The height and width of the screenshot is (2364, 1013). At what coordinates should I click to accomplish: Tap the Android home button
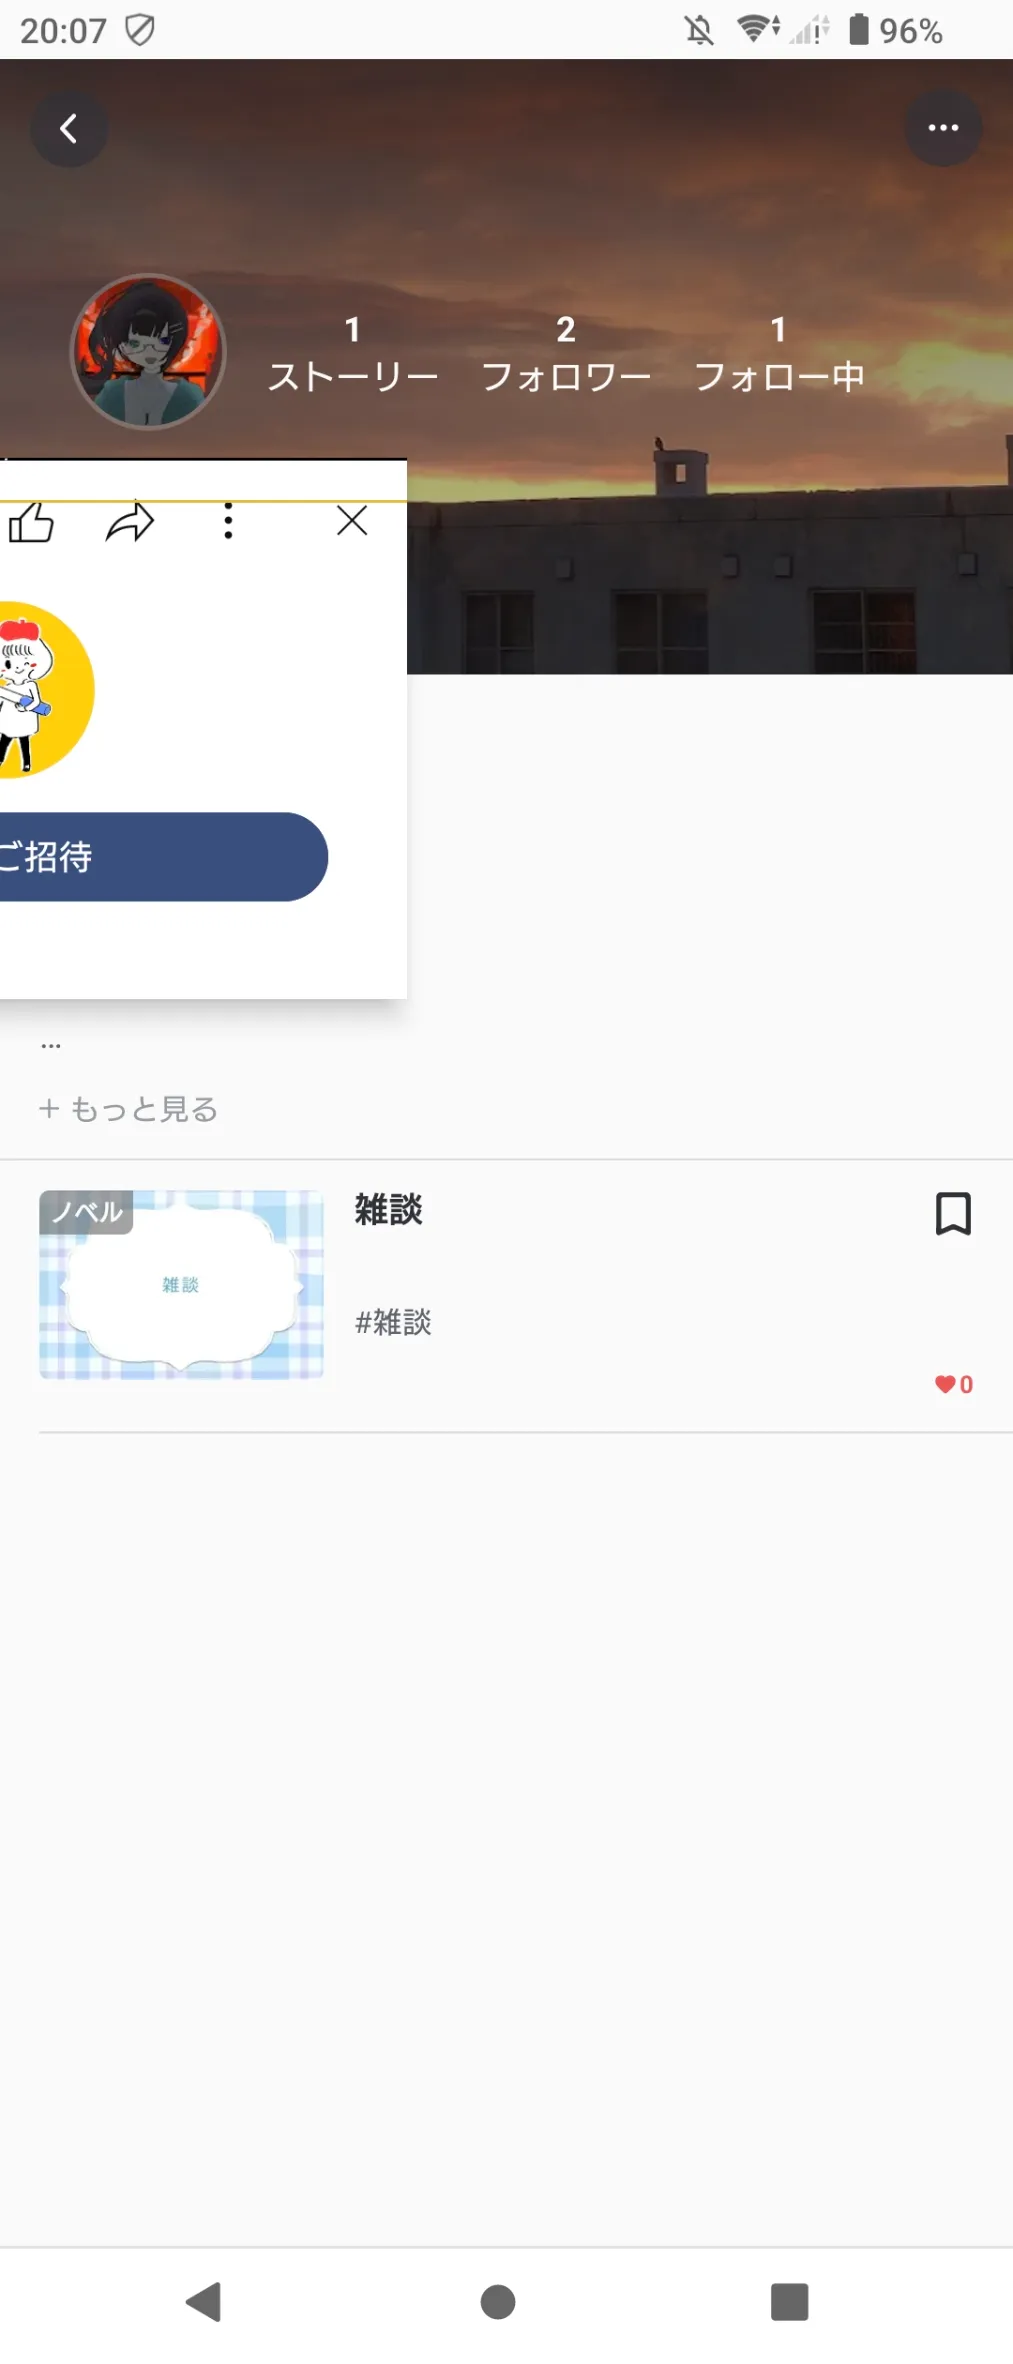pyautogui.click(x=498, y=2301)
